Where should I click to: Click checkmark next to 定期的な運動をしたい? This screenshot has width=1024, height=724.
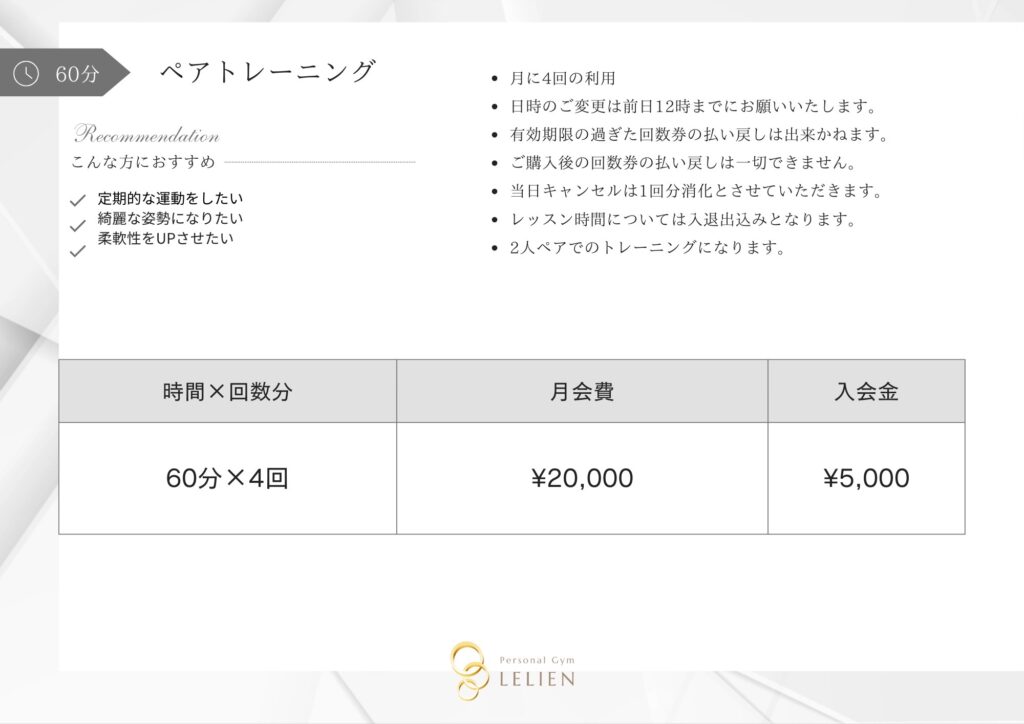(x=78, y=200)
